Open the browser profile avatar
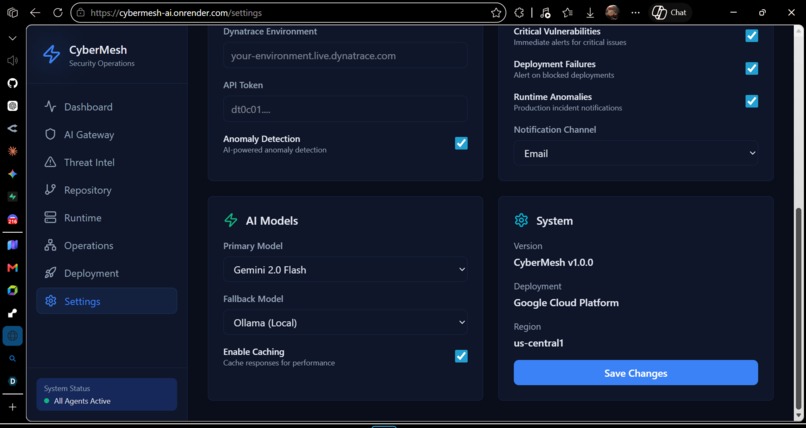The height and width of the screenshot is (428, 806). (x=612, y=13)
